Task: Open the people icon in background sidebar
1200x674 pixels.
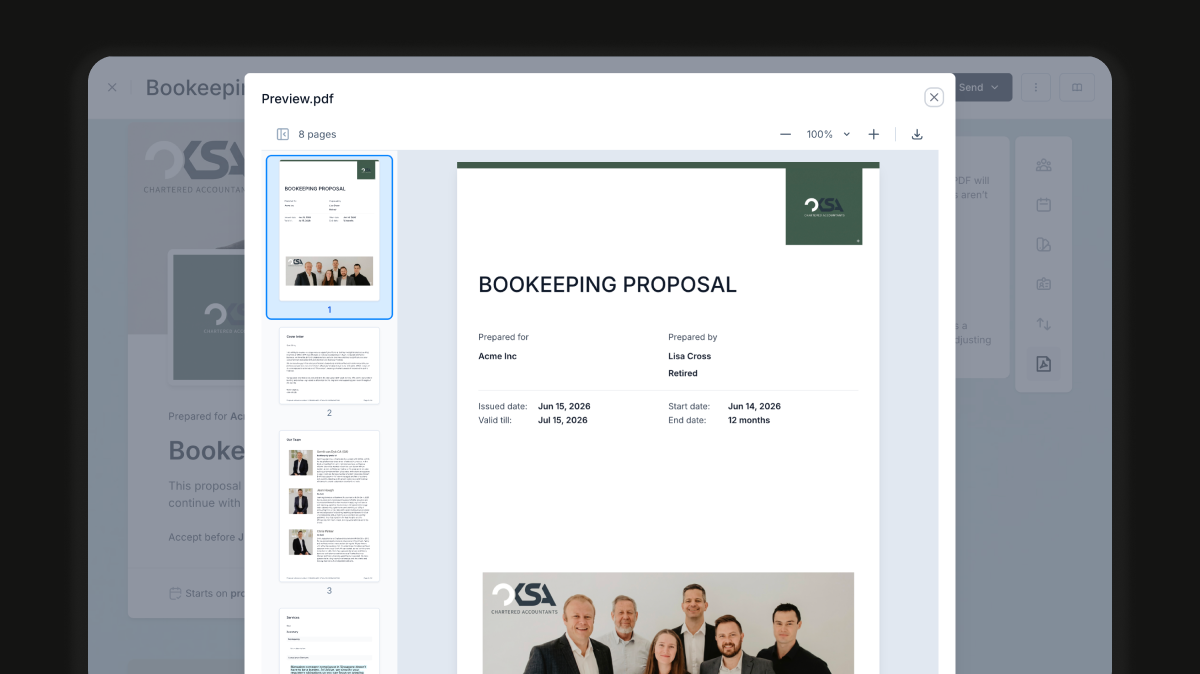Action: (x=1043, y=165)
